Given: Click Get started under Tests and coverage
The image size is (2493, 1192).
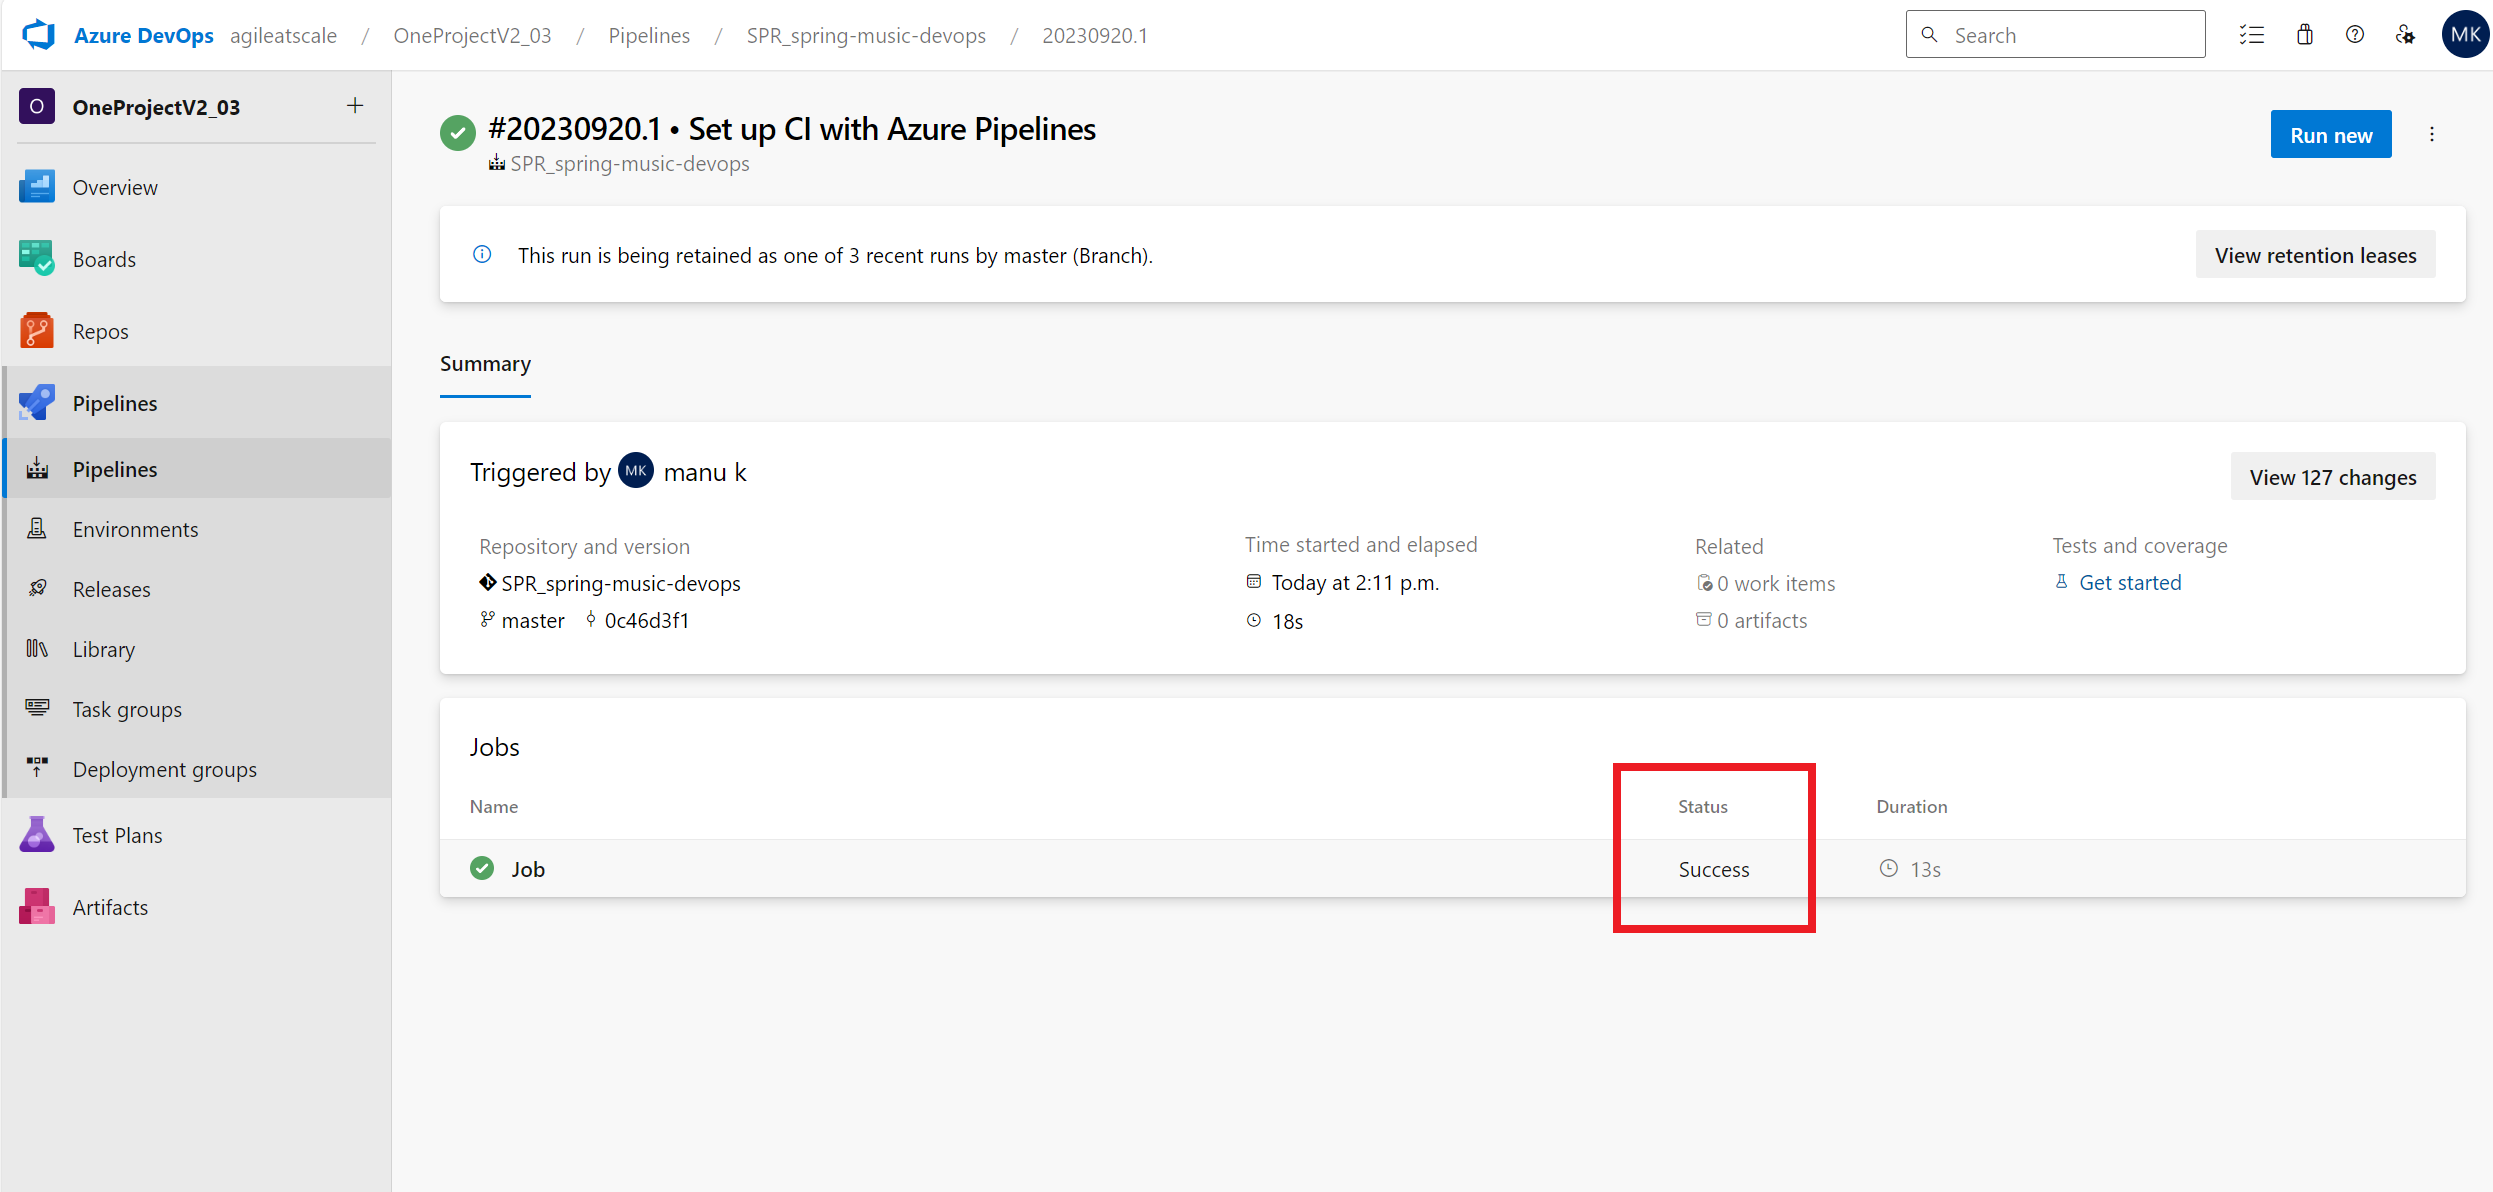Looking at the screenshot, I should pos(2130,582).
